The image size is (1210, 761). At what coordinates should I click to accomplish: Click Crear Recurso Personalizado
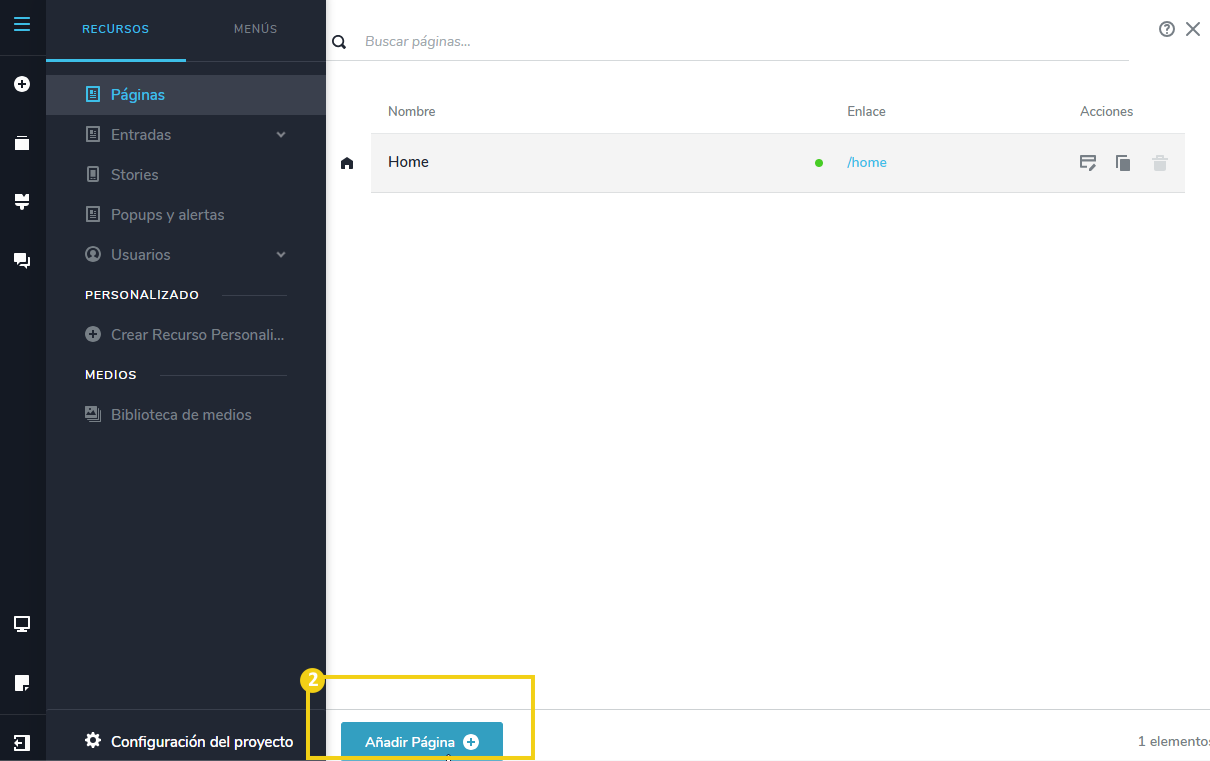(x=186, y=335)
